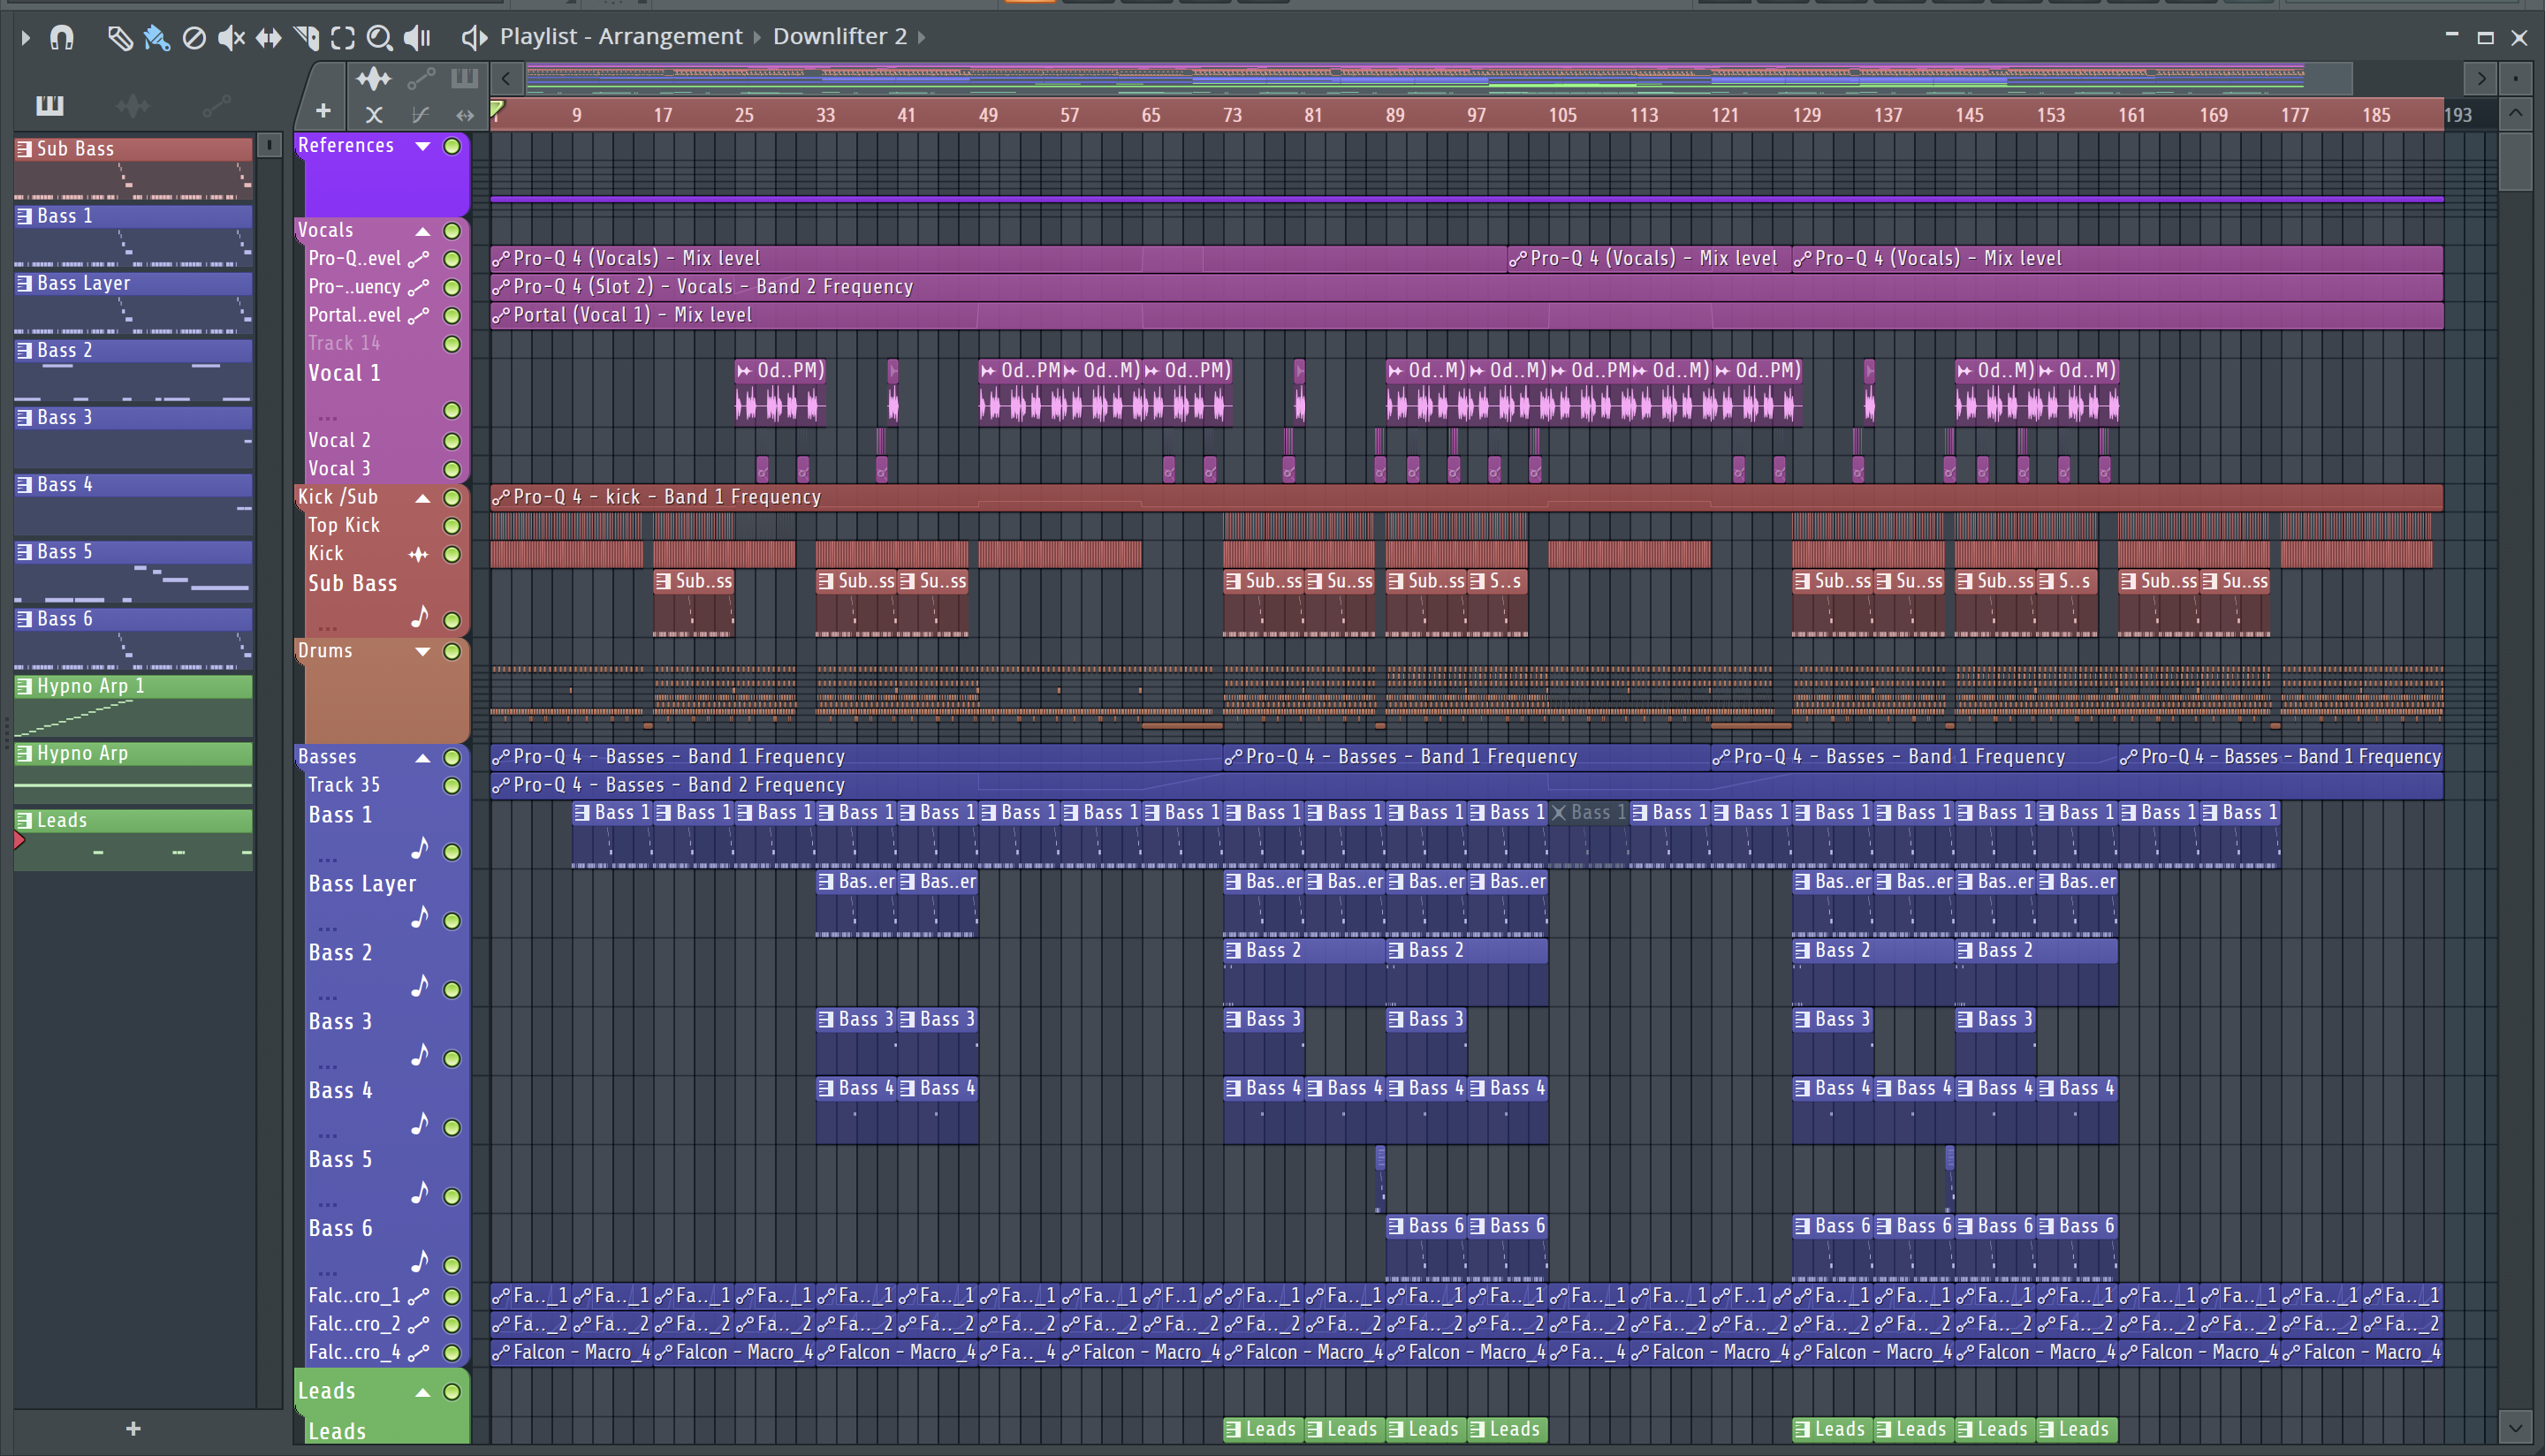The image size is (2545, 1456).
Task: Open the Playlist - Arrangement menu
Action: pyautogui.click(x=620, y=37)
